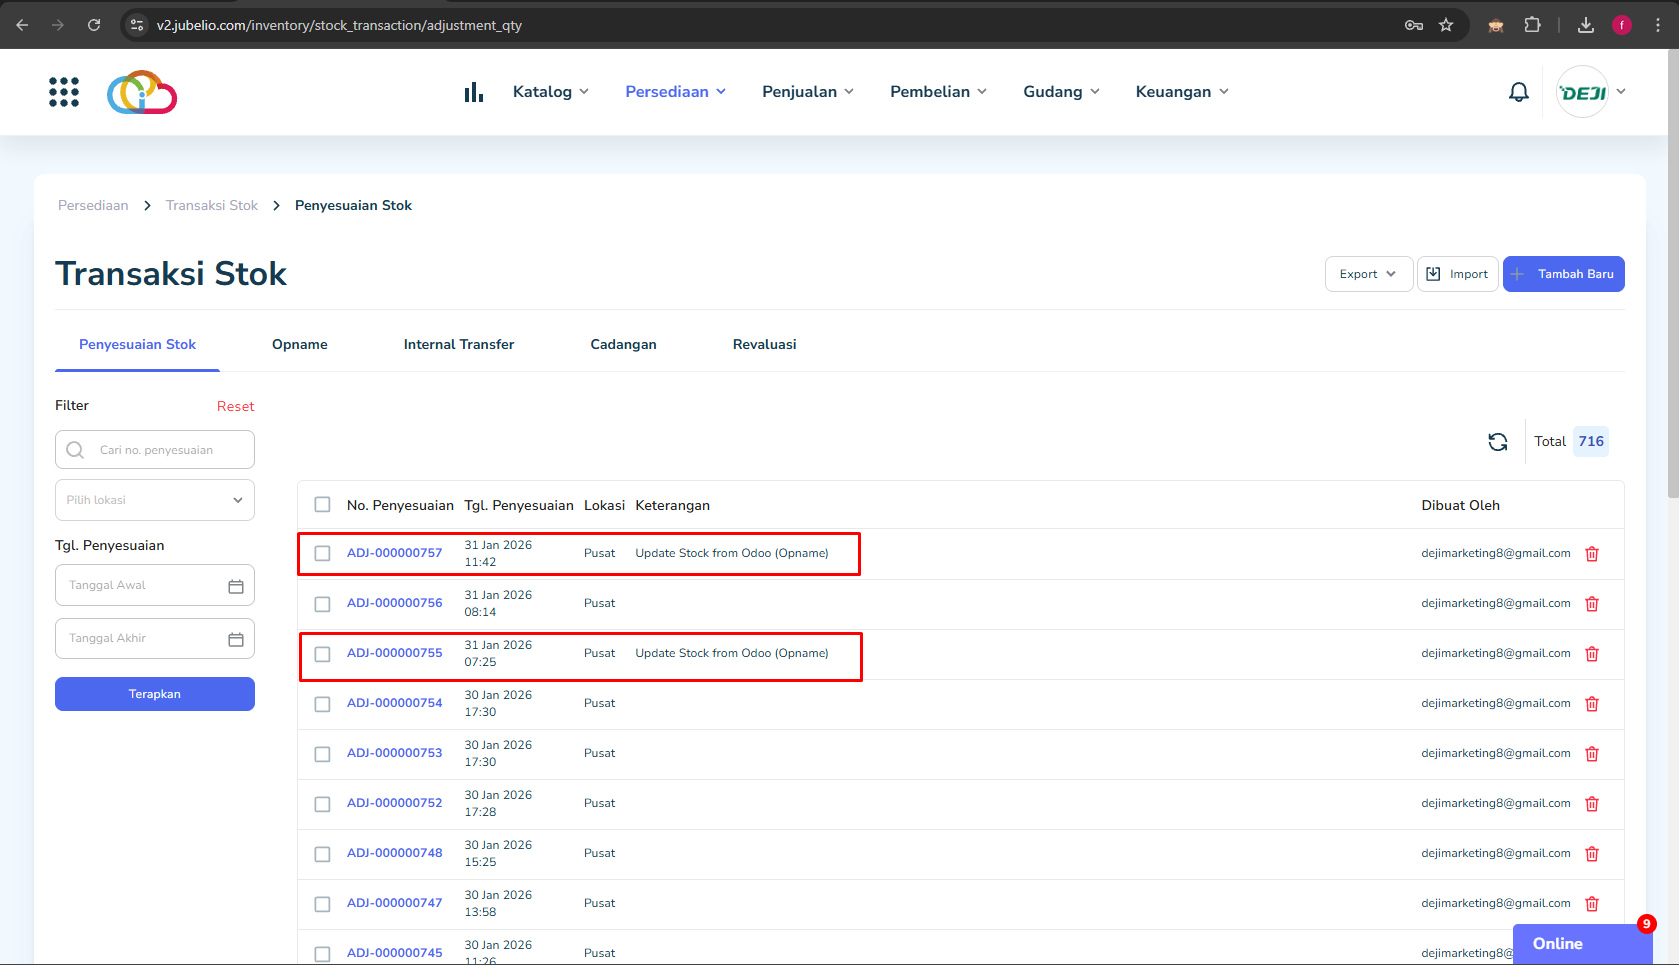Check the box for ADJ-000000756

coord(322,604)
